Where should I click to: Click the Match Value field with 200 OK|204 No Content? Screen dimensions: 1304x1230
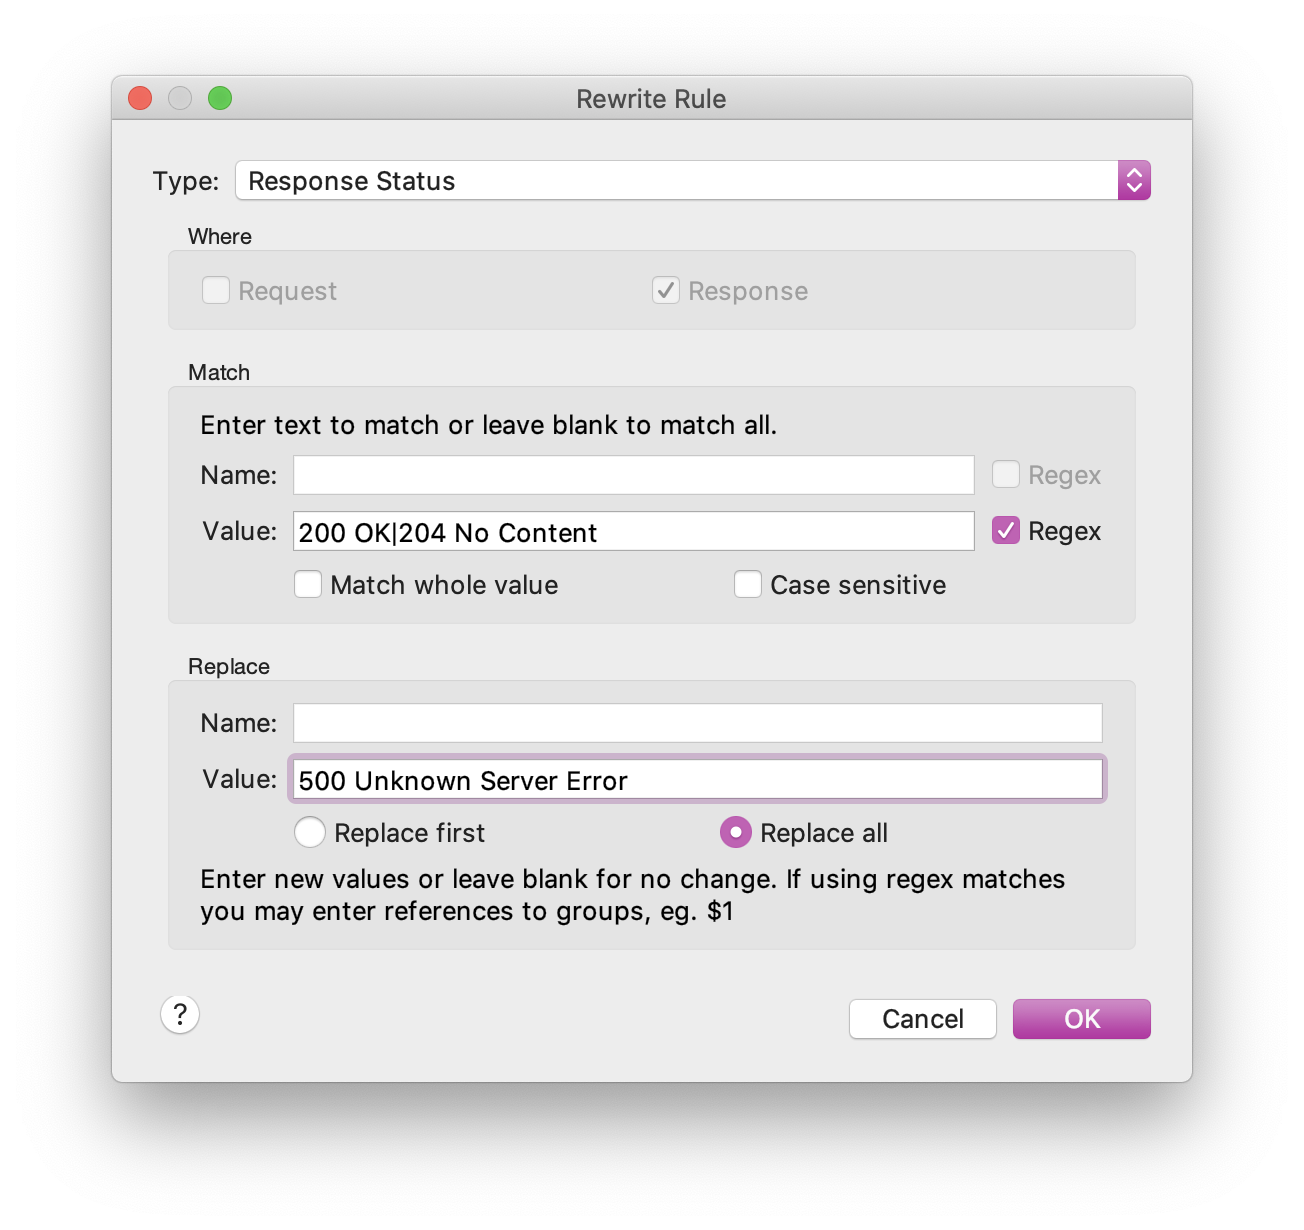click(633, 531)
